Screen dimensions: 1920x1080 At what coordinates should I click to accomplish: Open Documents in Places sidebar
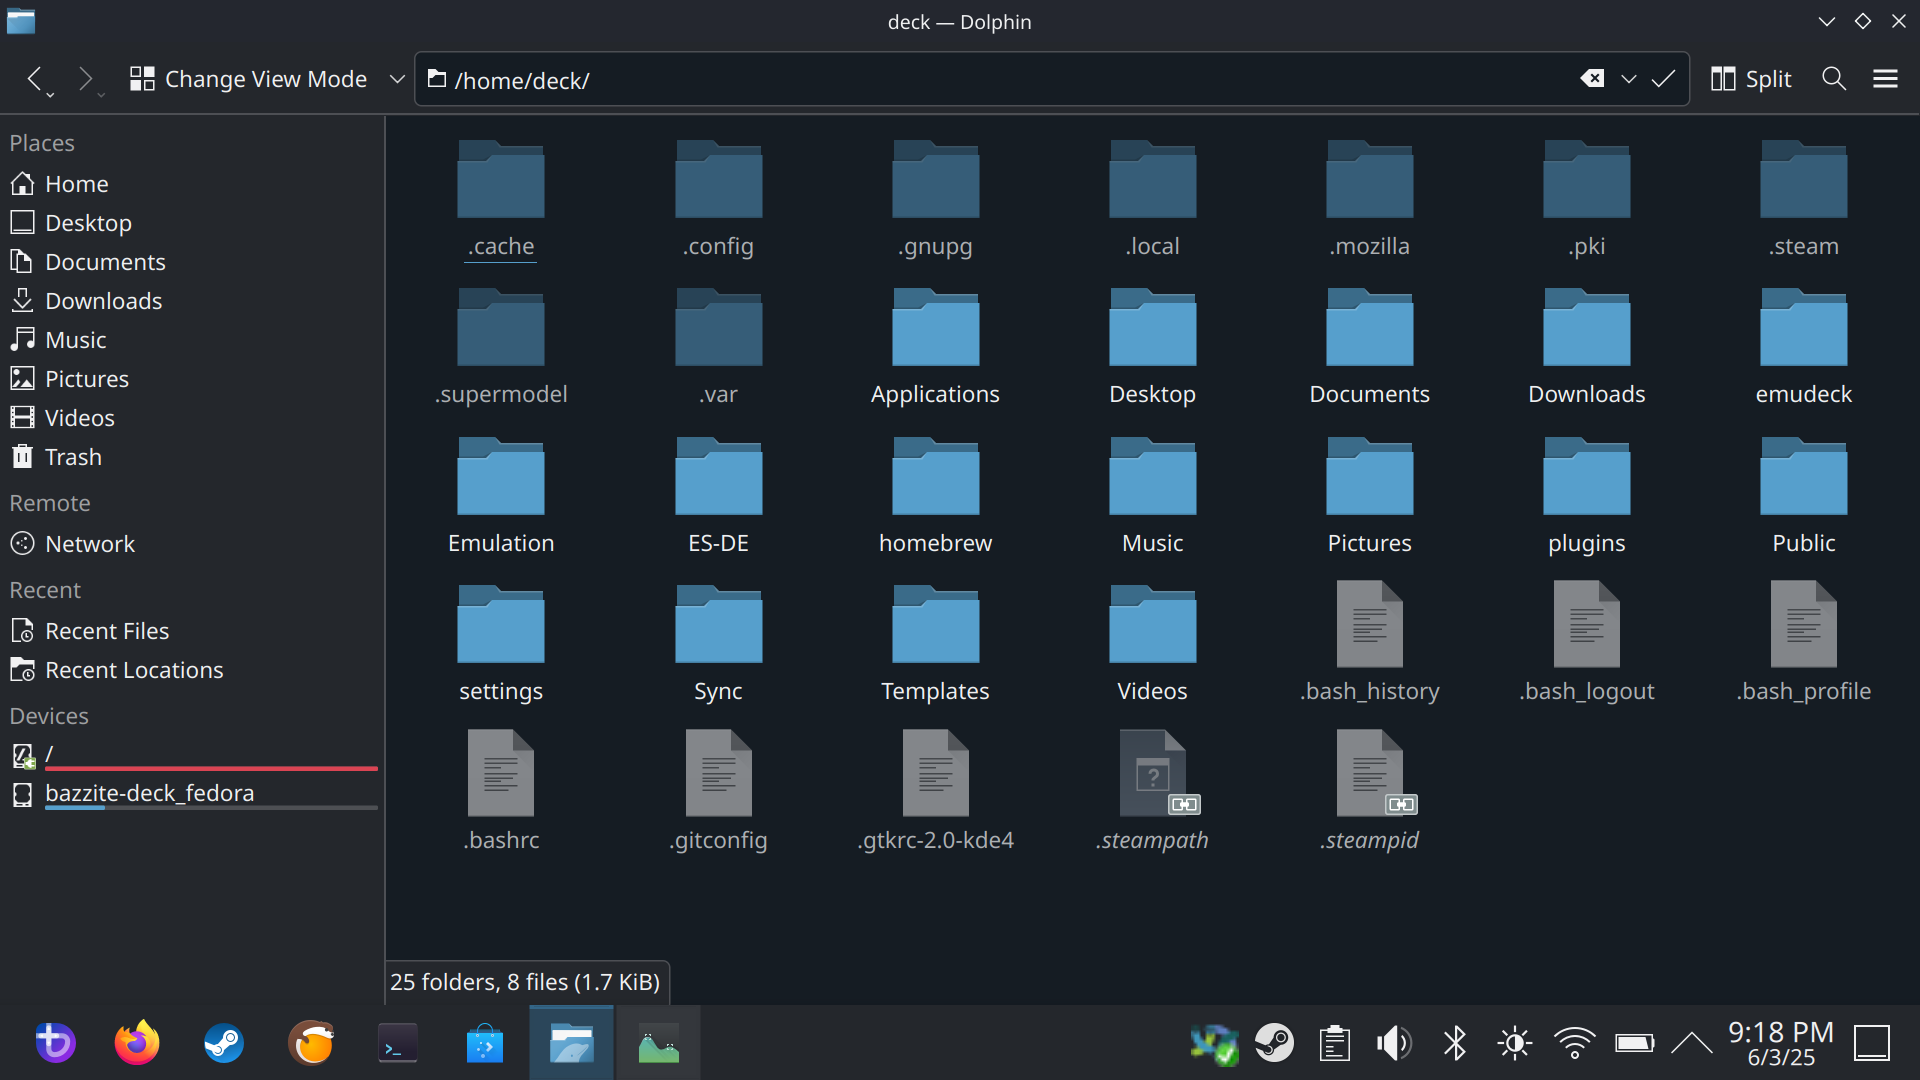click(x=192, y=262)
